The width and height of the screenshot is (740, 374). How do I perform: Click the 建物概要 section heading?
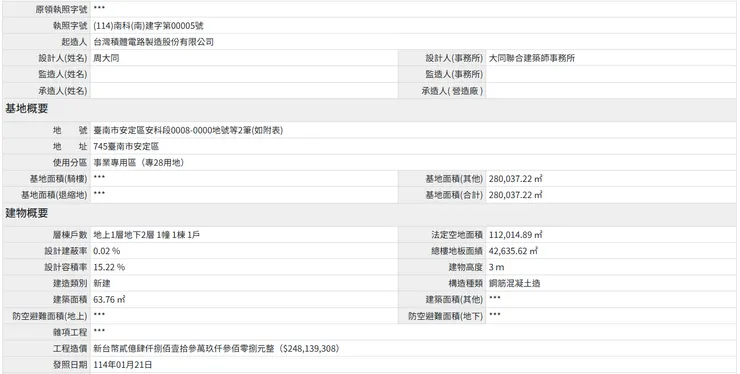click(26, 213)
